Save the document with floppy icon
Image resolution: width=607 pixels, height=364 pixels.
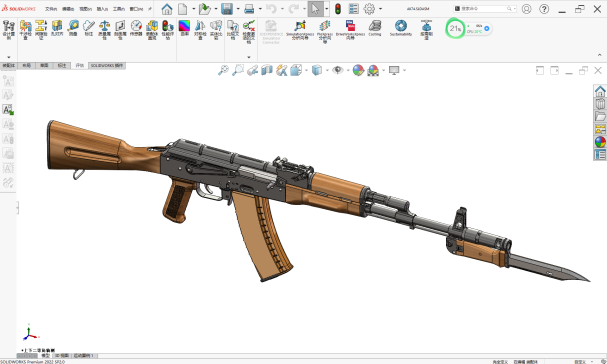227,9
